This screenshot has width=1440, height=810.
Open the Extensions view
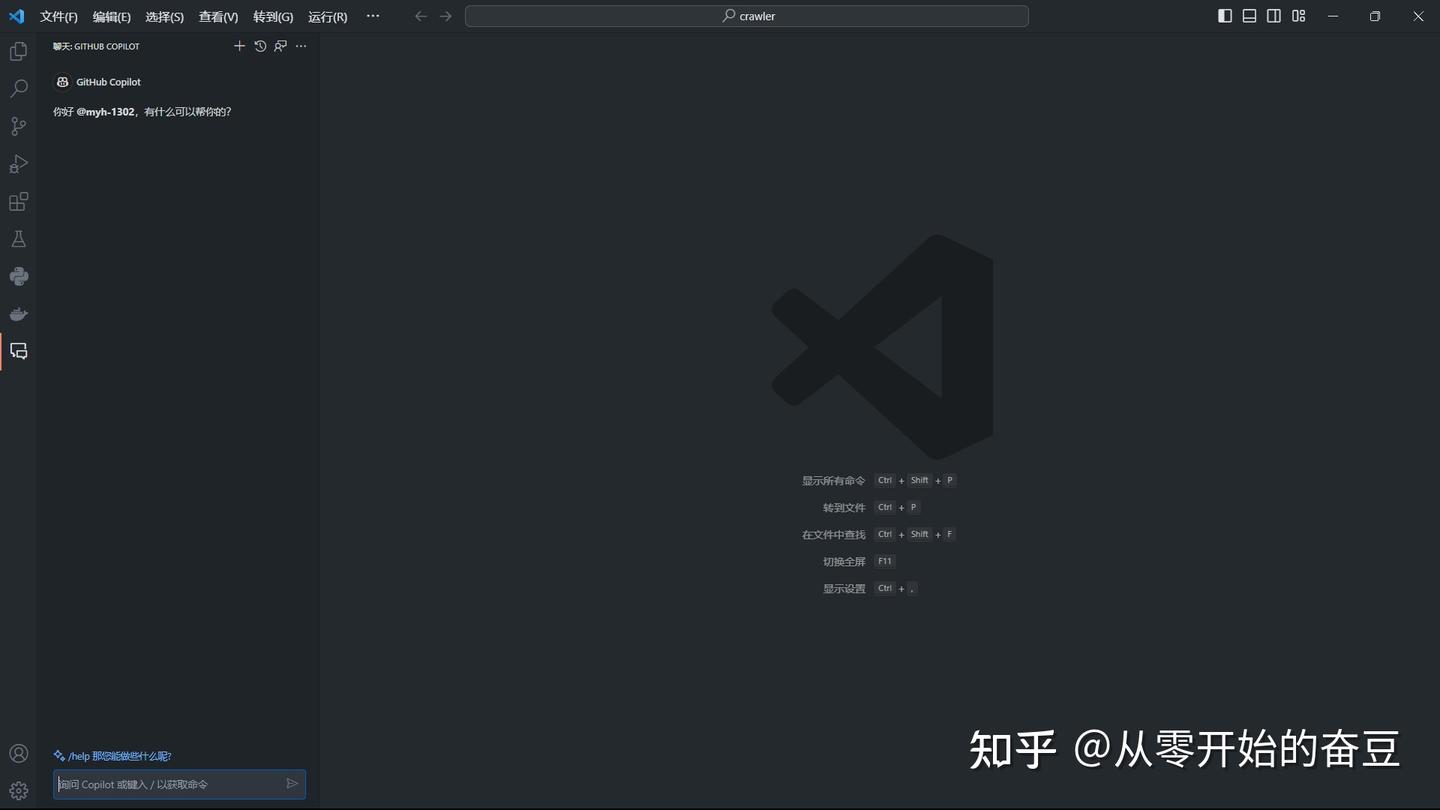coord(18,201)
